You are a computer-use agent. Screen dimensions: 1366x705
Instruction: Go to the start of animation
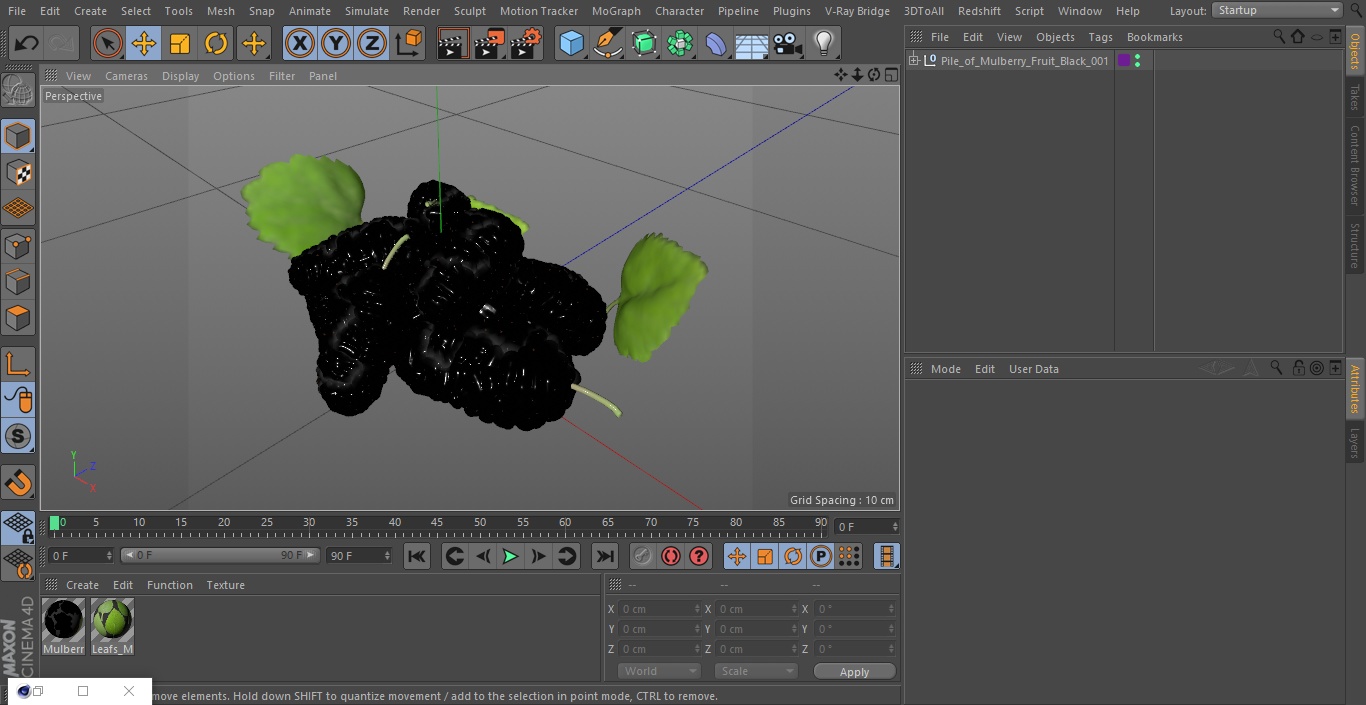point(417,556)
